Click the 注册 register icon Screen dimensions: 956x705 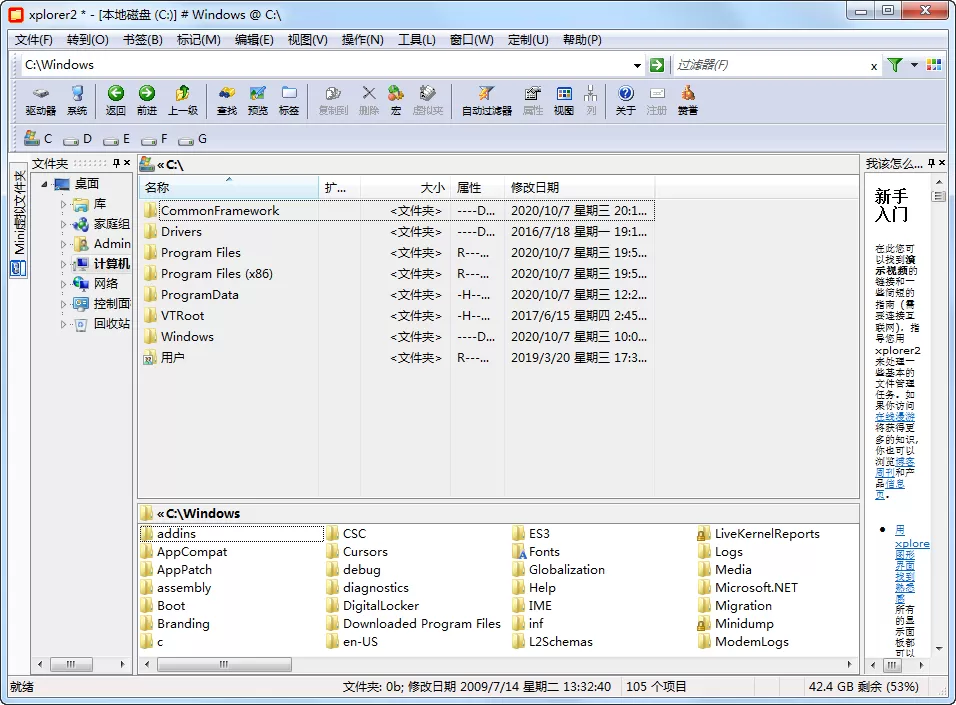pyautogui.click(x=657, y=101)
